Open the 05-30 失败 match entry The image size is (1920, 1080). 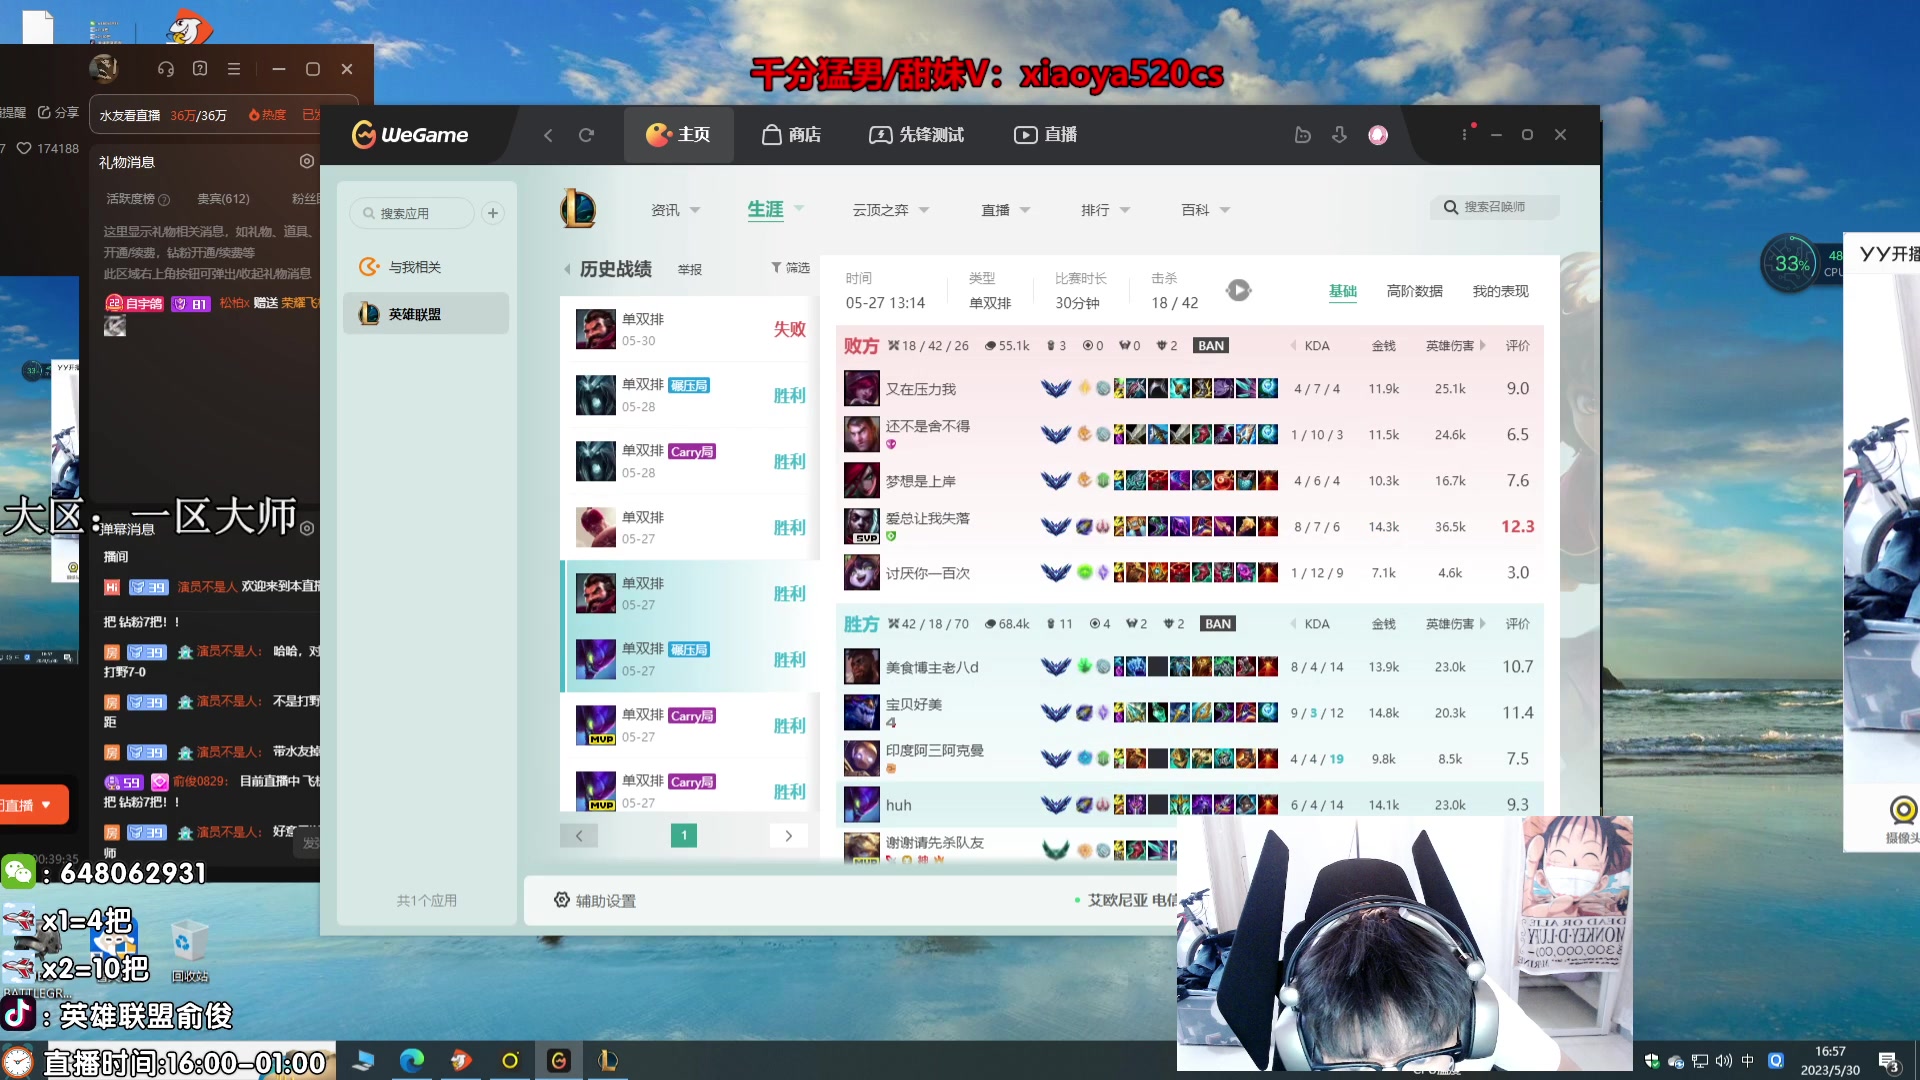690,329
